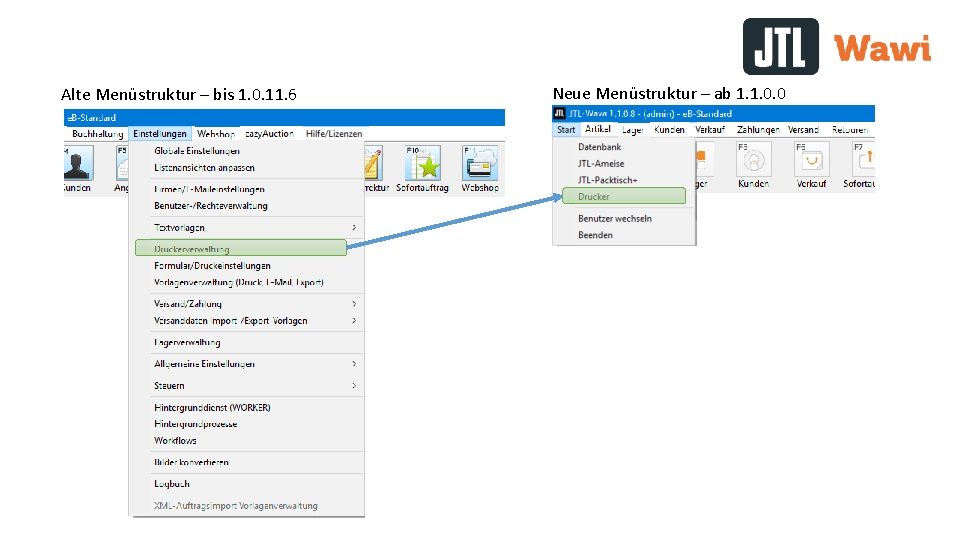Expand the Textvorlagen submenu arrow
The height and width of the screenshot is (540, 960).
[354, 228]
